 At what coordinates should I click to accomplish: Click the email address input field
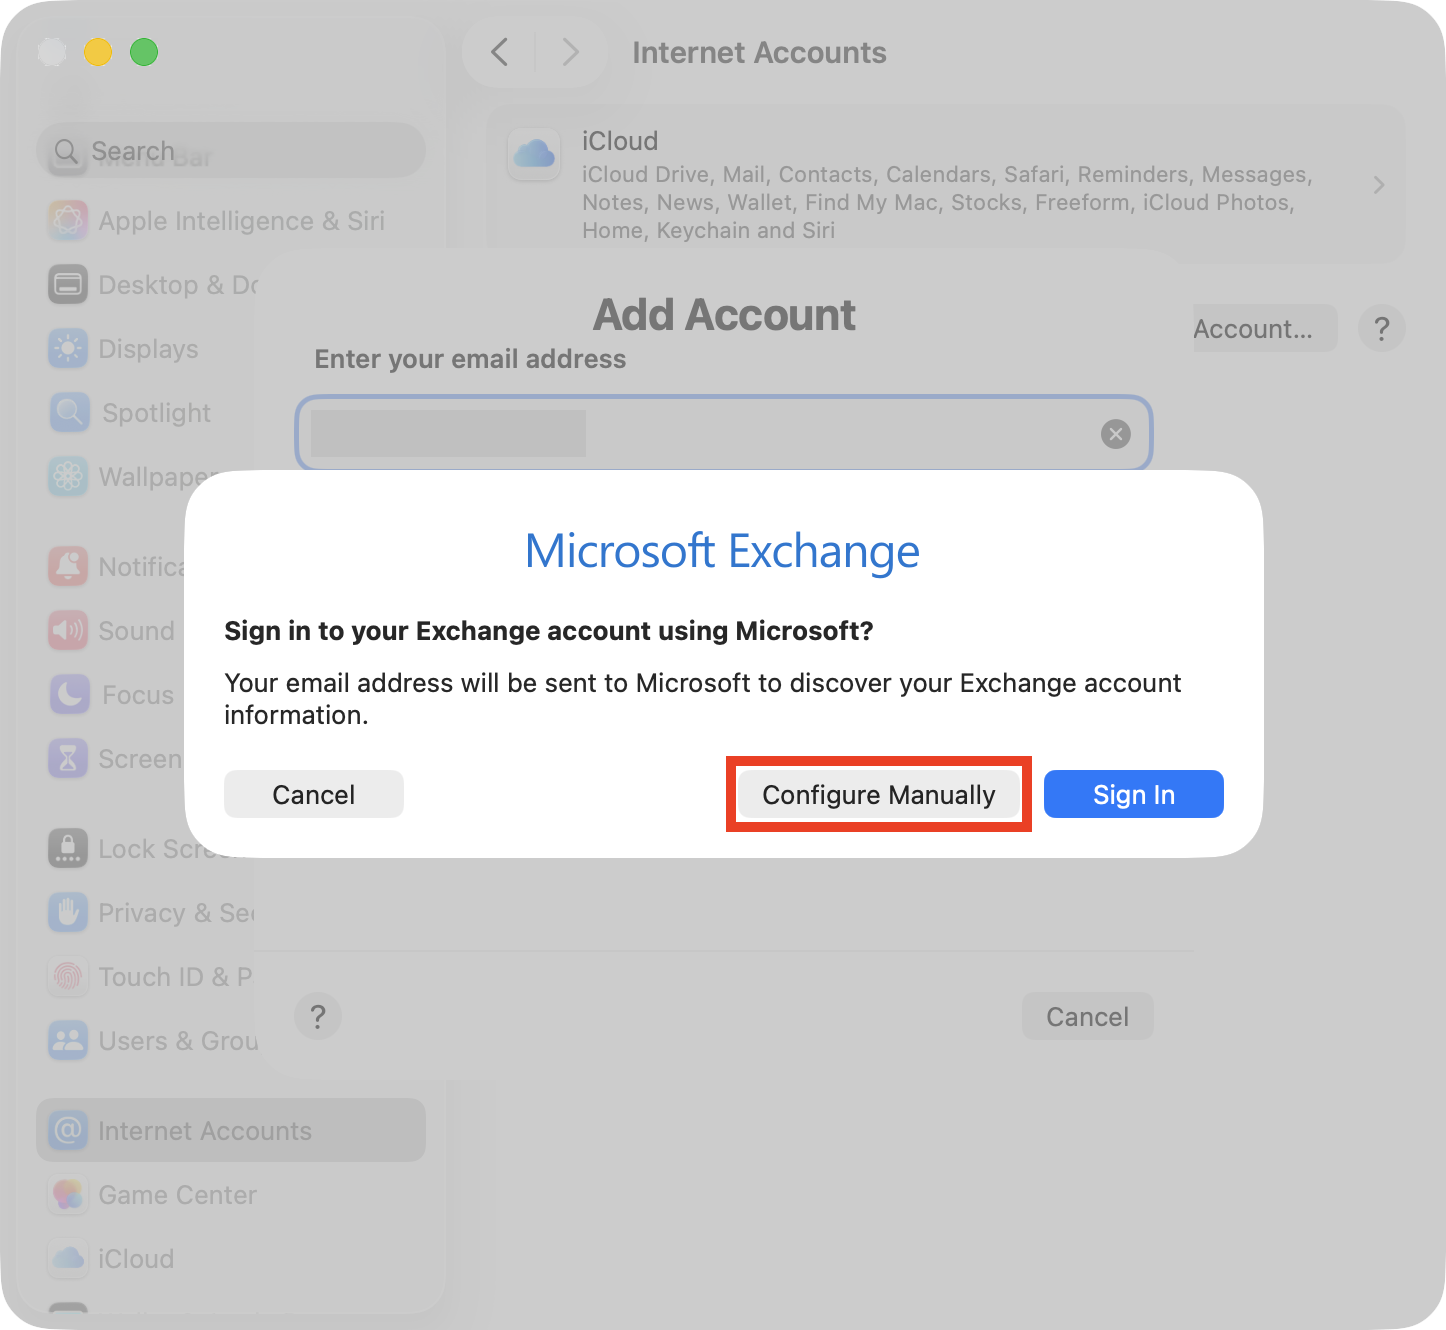(723, 433)
